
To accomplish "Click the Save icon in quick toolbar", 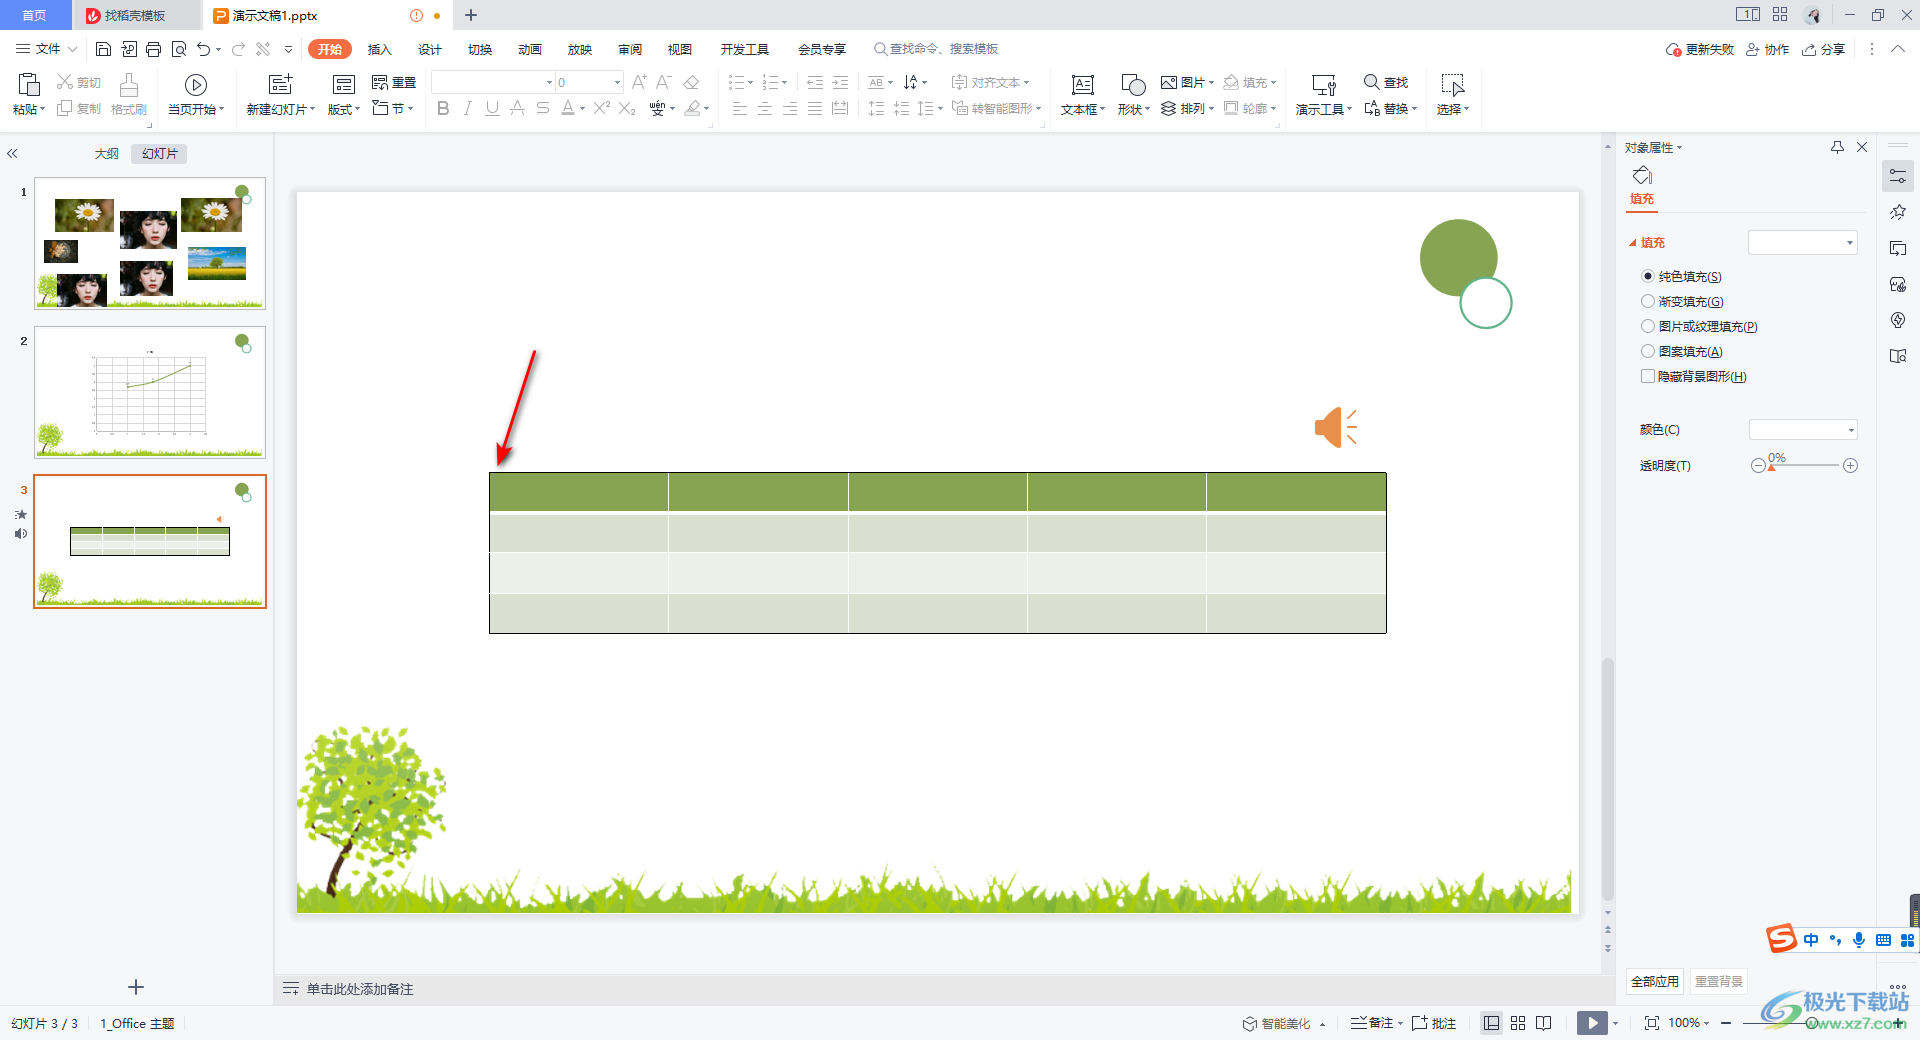I will point(103,49).
